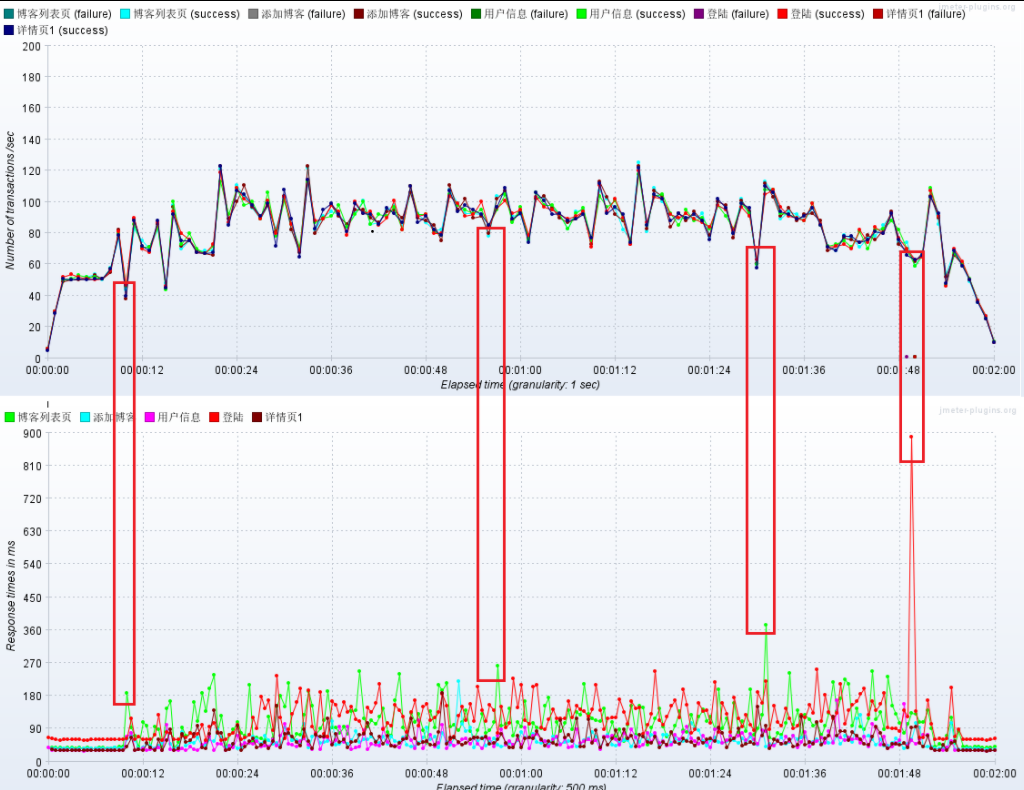Select the 添加博客 (success) legend label
Image resolution: width=1024 pixels, height=790 pixels.
click(414, 14)
